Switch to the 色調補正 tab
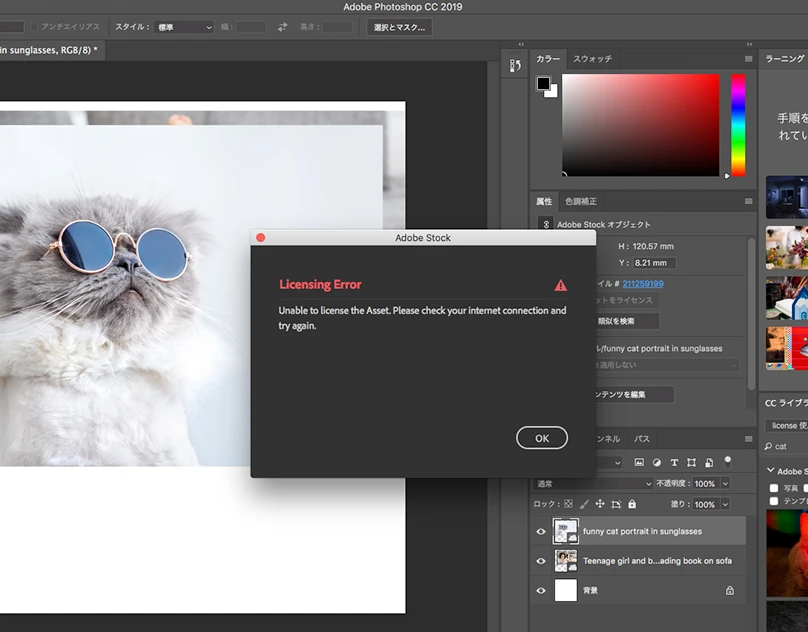 point(581,201)
